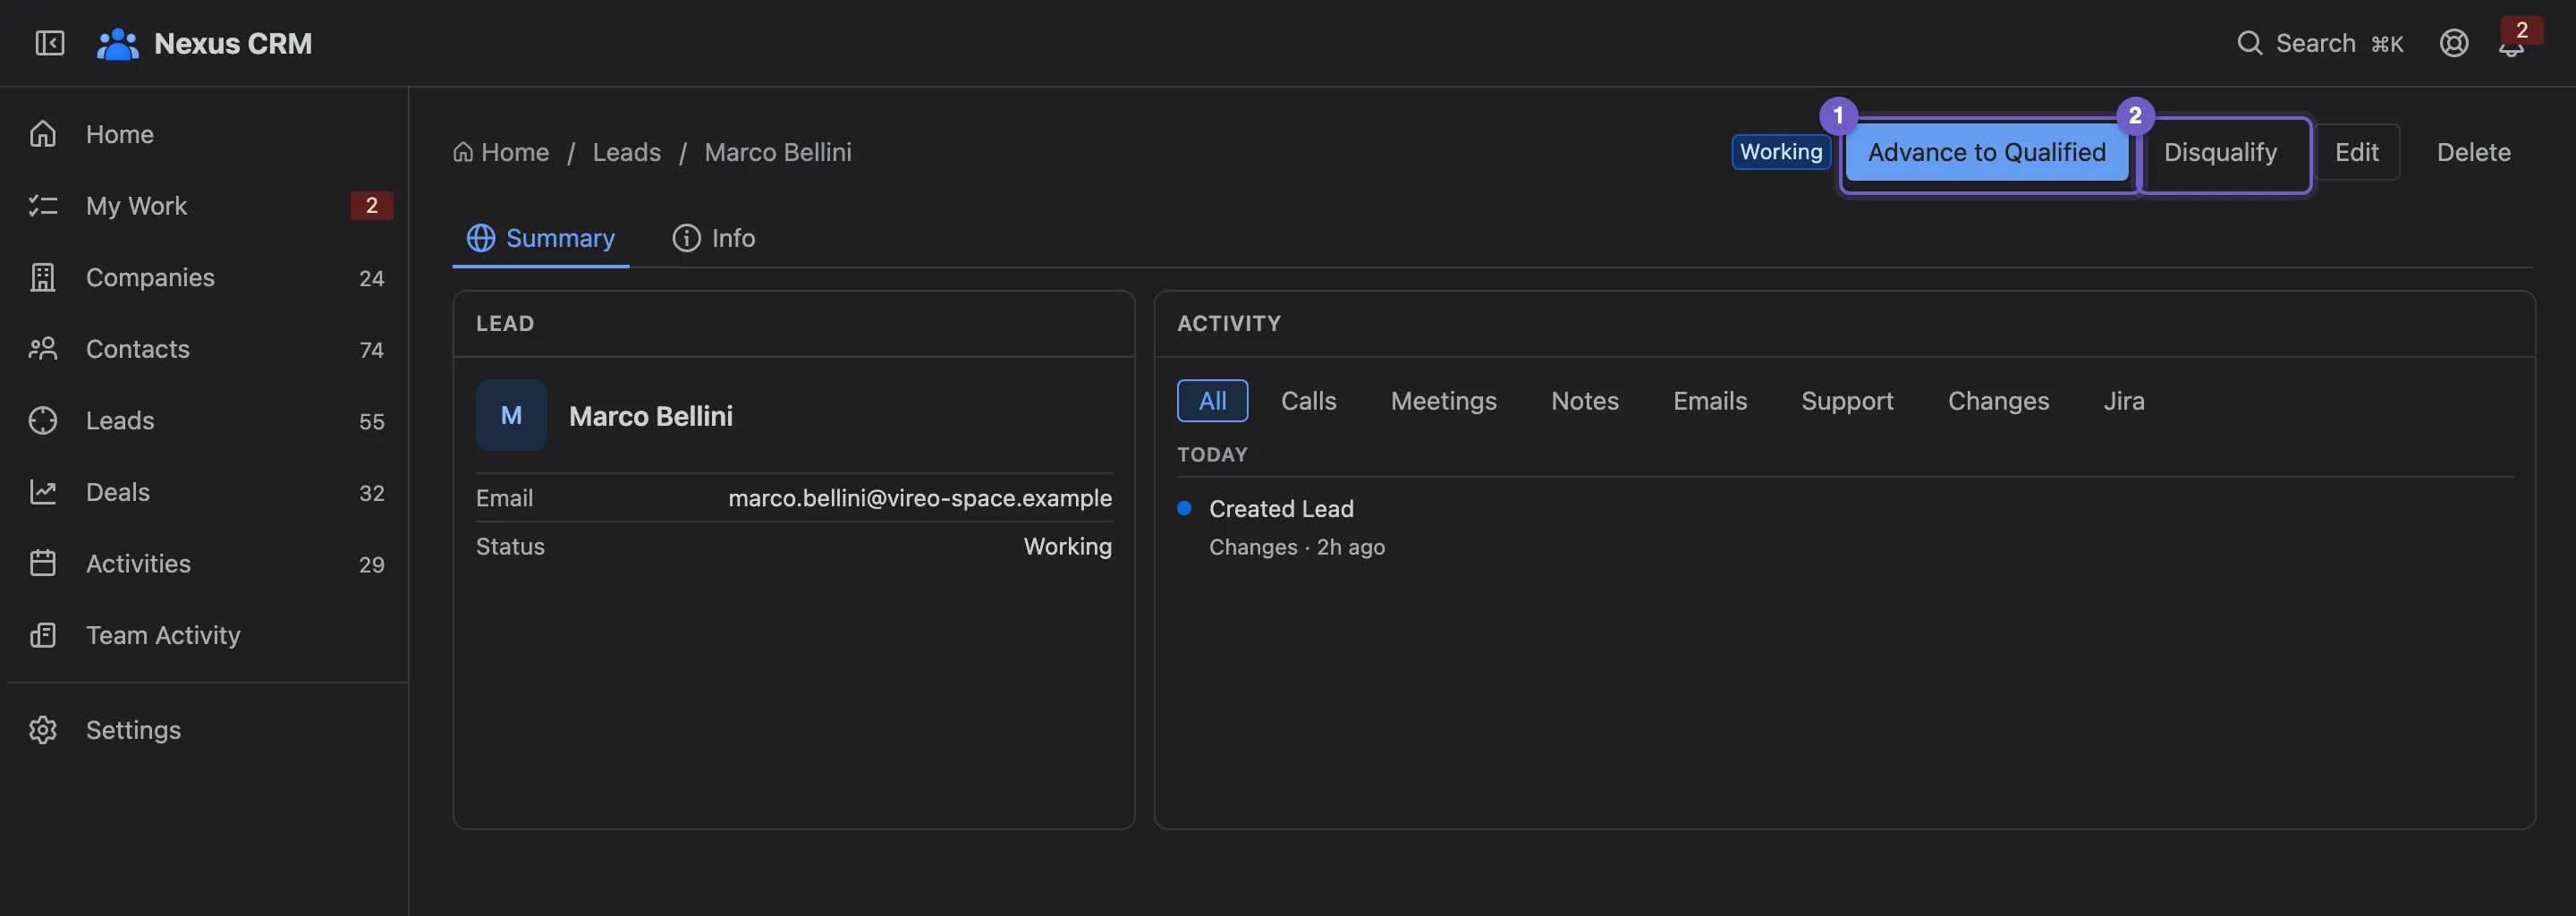Screen dimensions: 2576x916
Task: Click the Marco Bellini name heading
Action: tap(650, 416)
